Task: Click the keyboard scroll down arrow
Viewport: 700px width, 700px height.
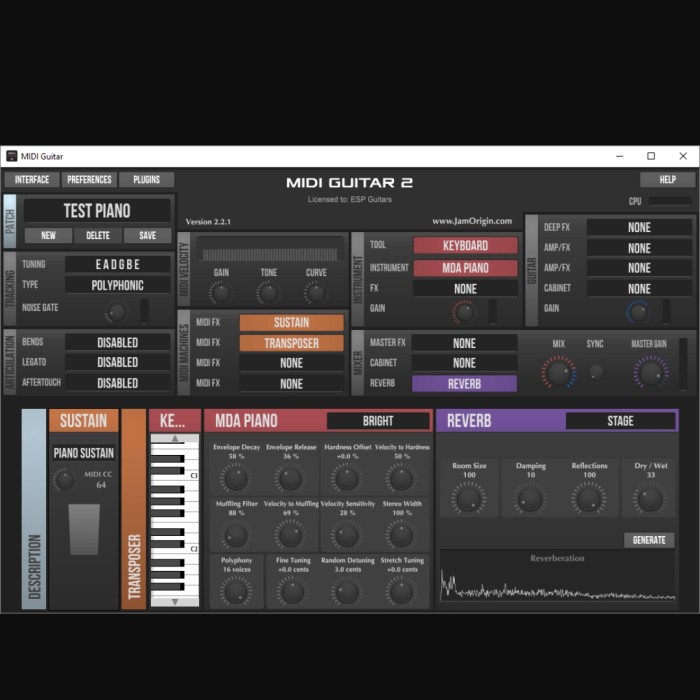Action: click(175, 601)
